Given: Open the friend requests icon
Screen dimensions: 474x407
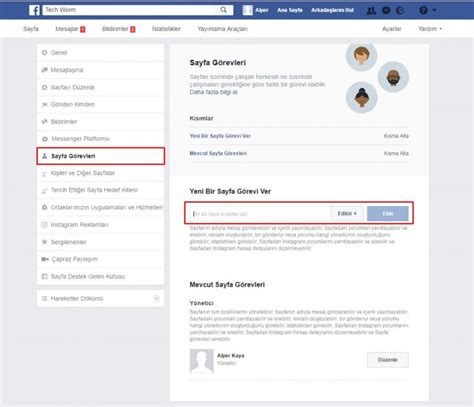Looking at the screenshot, I should (371, 10).
